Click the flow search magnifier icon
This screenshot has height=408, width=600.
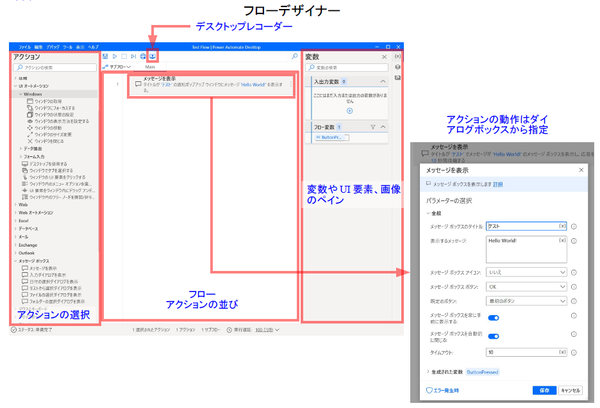(295, 56)
